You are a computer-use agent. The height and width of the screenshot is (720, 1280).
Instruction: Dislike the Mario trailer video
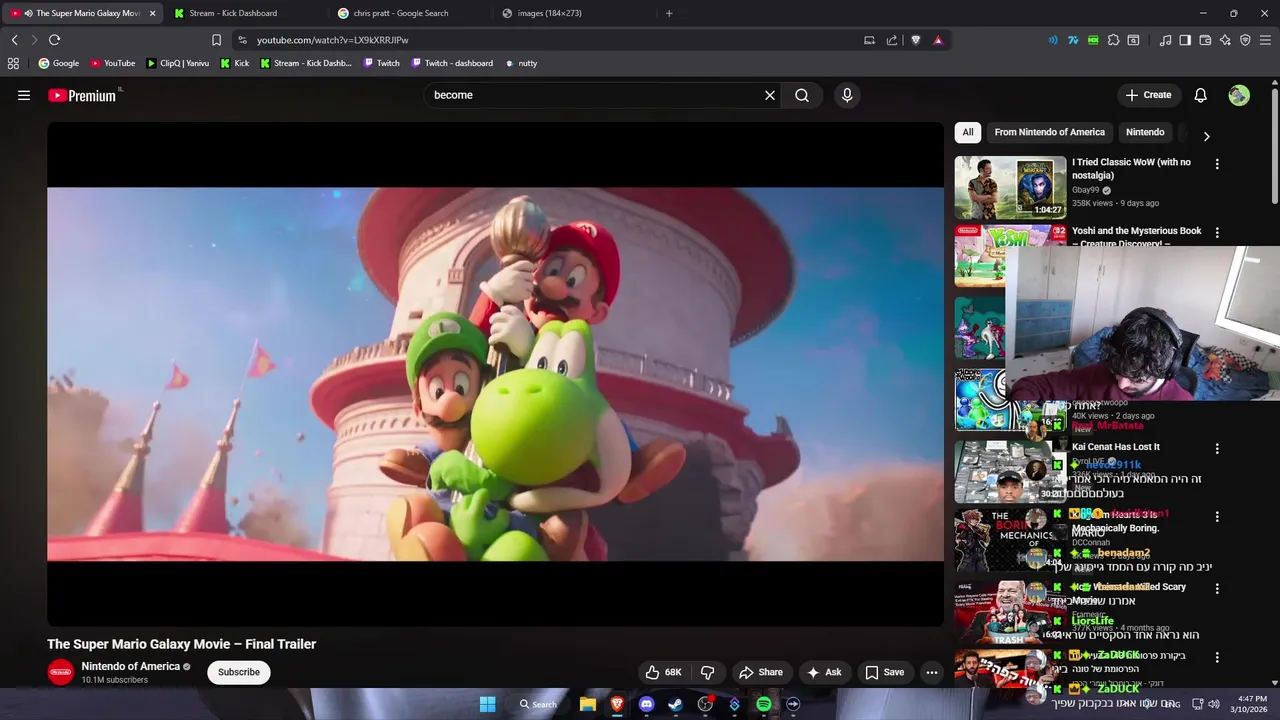(x=707, y=672)
